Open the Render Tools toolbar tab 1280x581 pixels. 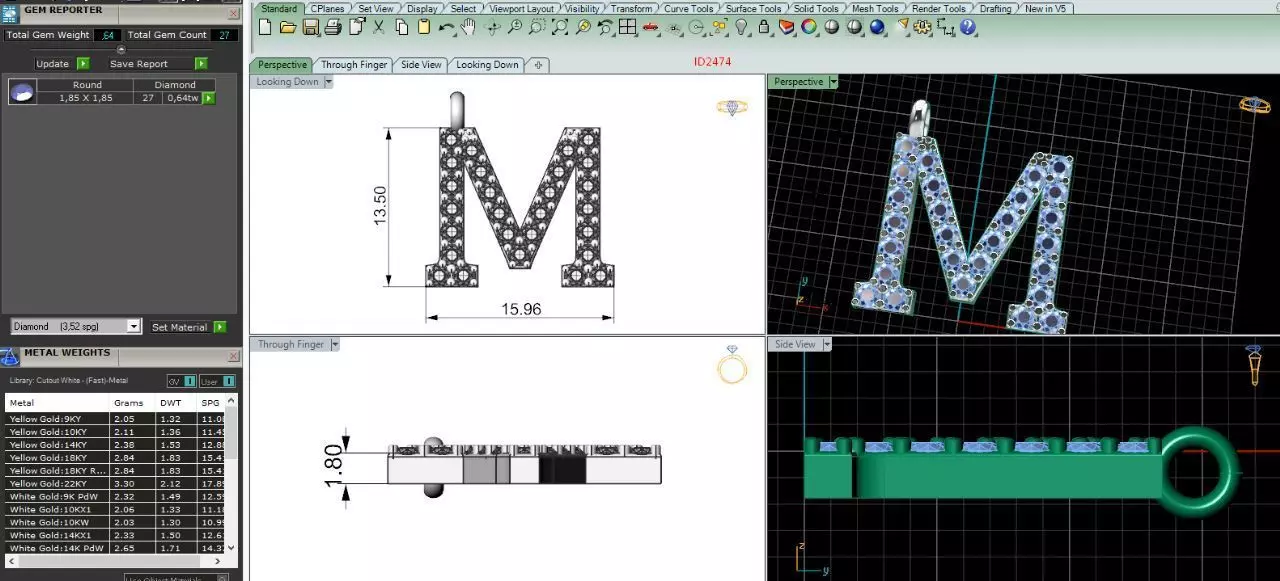pos(938,9)
